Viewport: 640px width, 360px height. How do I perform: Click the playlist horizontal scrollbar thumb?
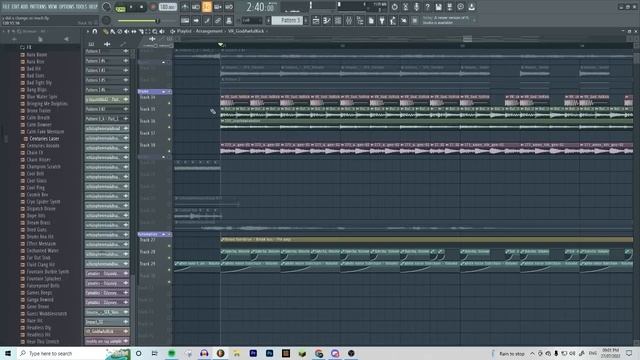click(x=467, y=39)
